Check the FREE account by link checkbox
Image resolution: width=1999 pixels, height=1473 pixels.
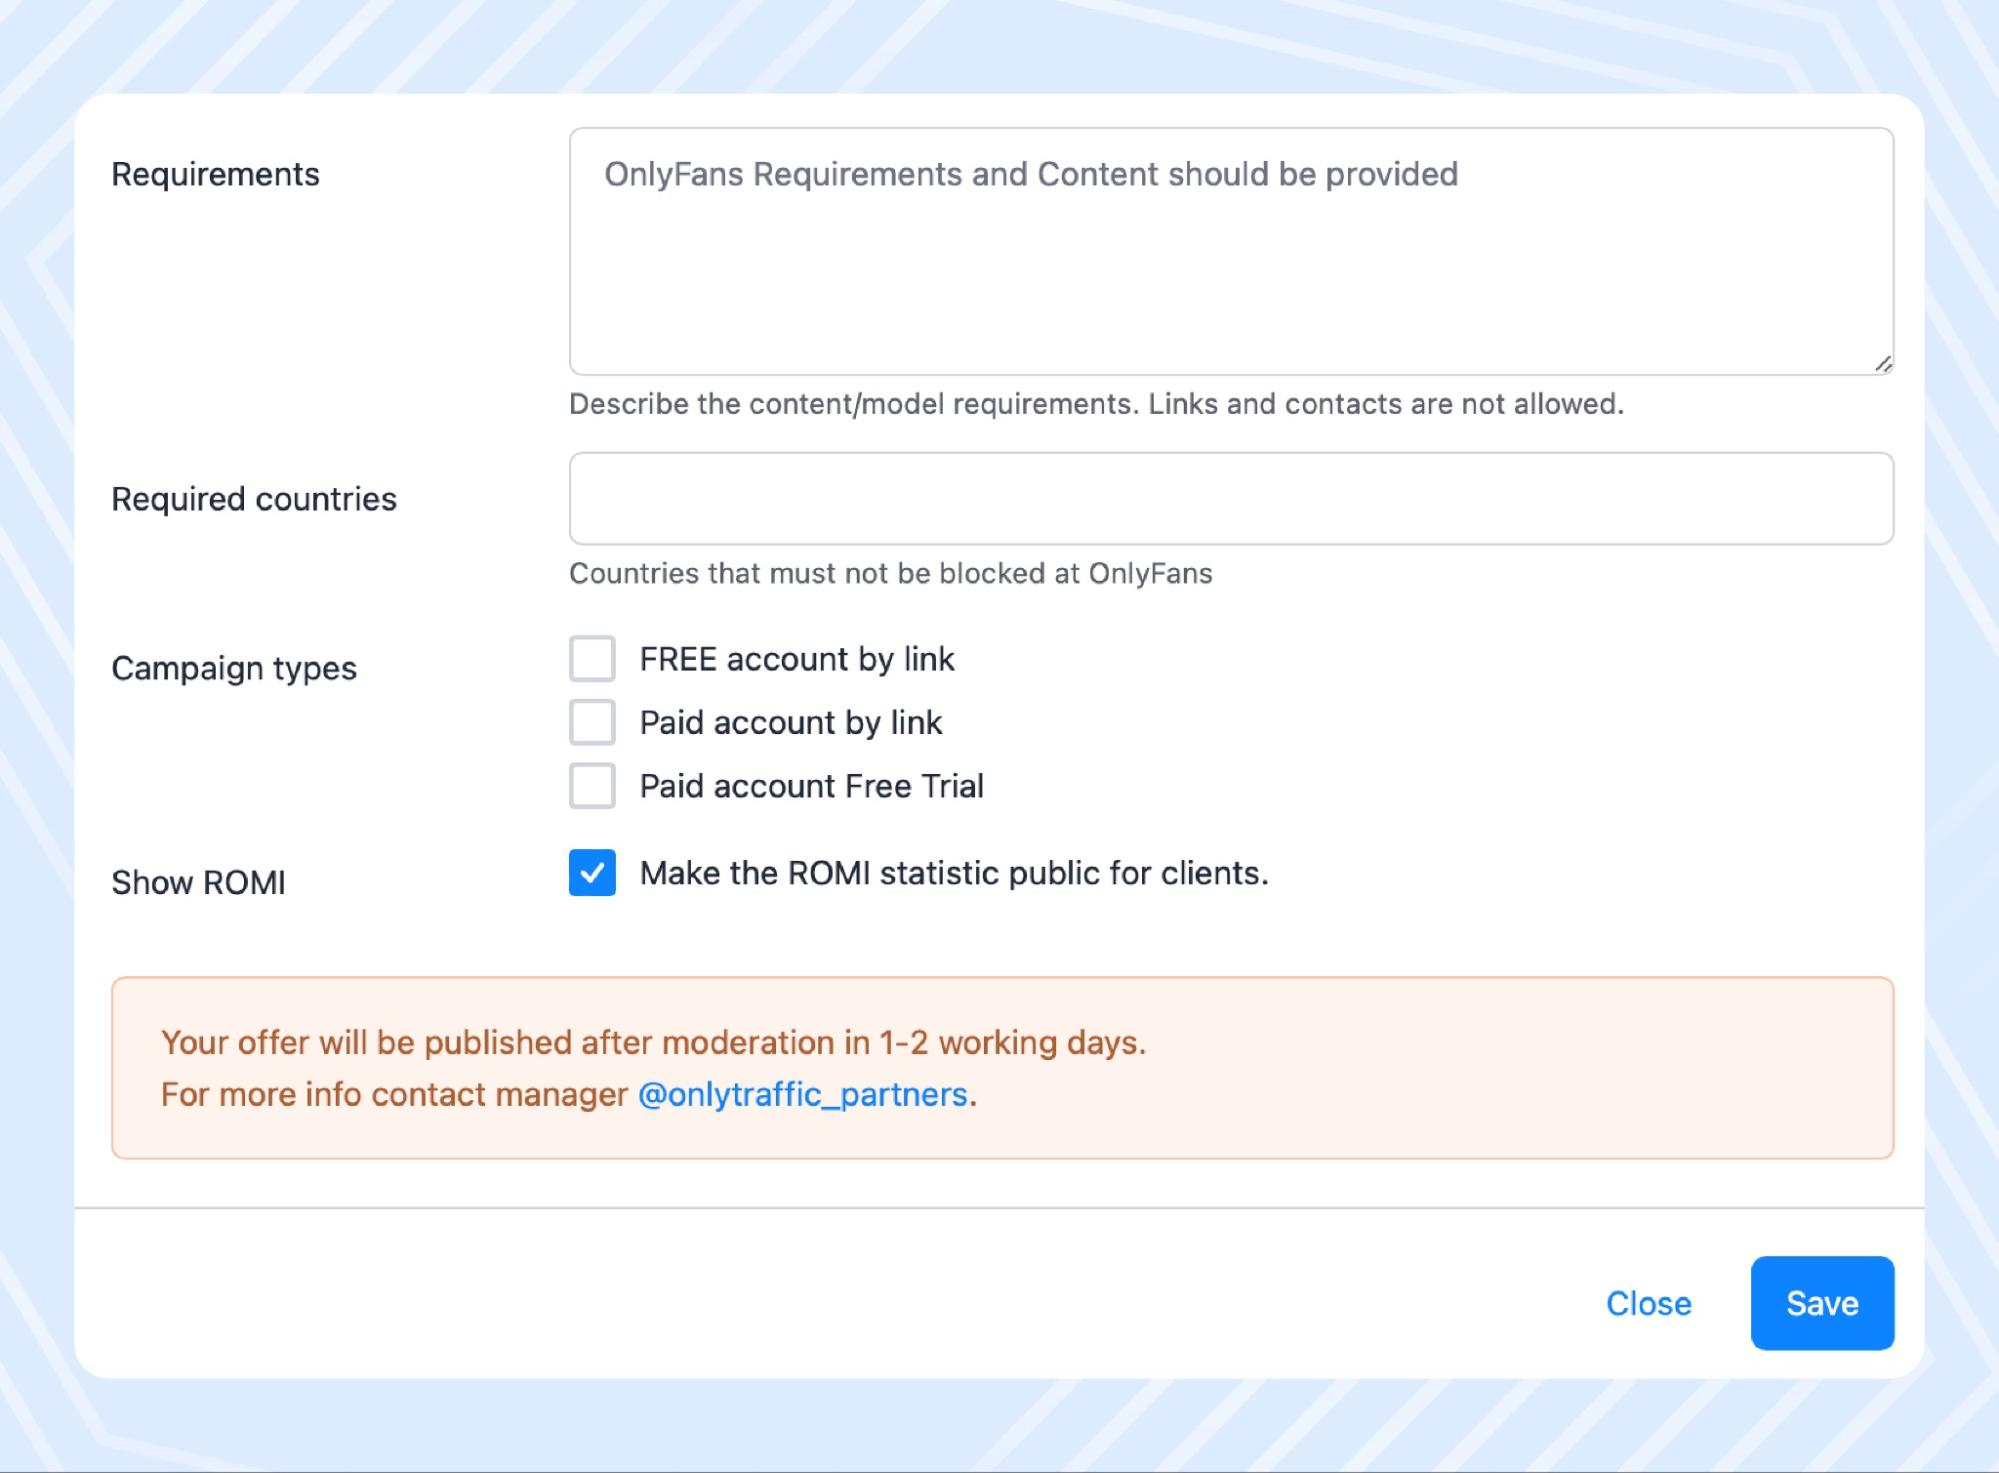pos(592,659)
